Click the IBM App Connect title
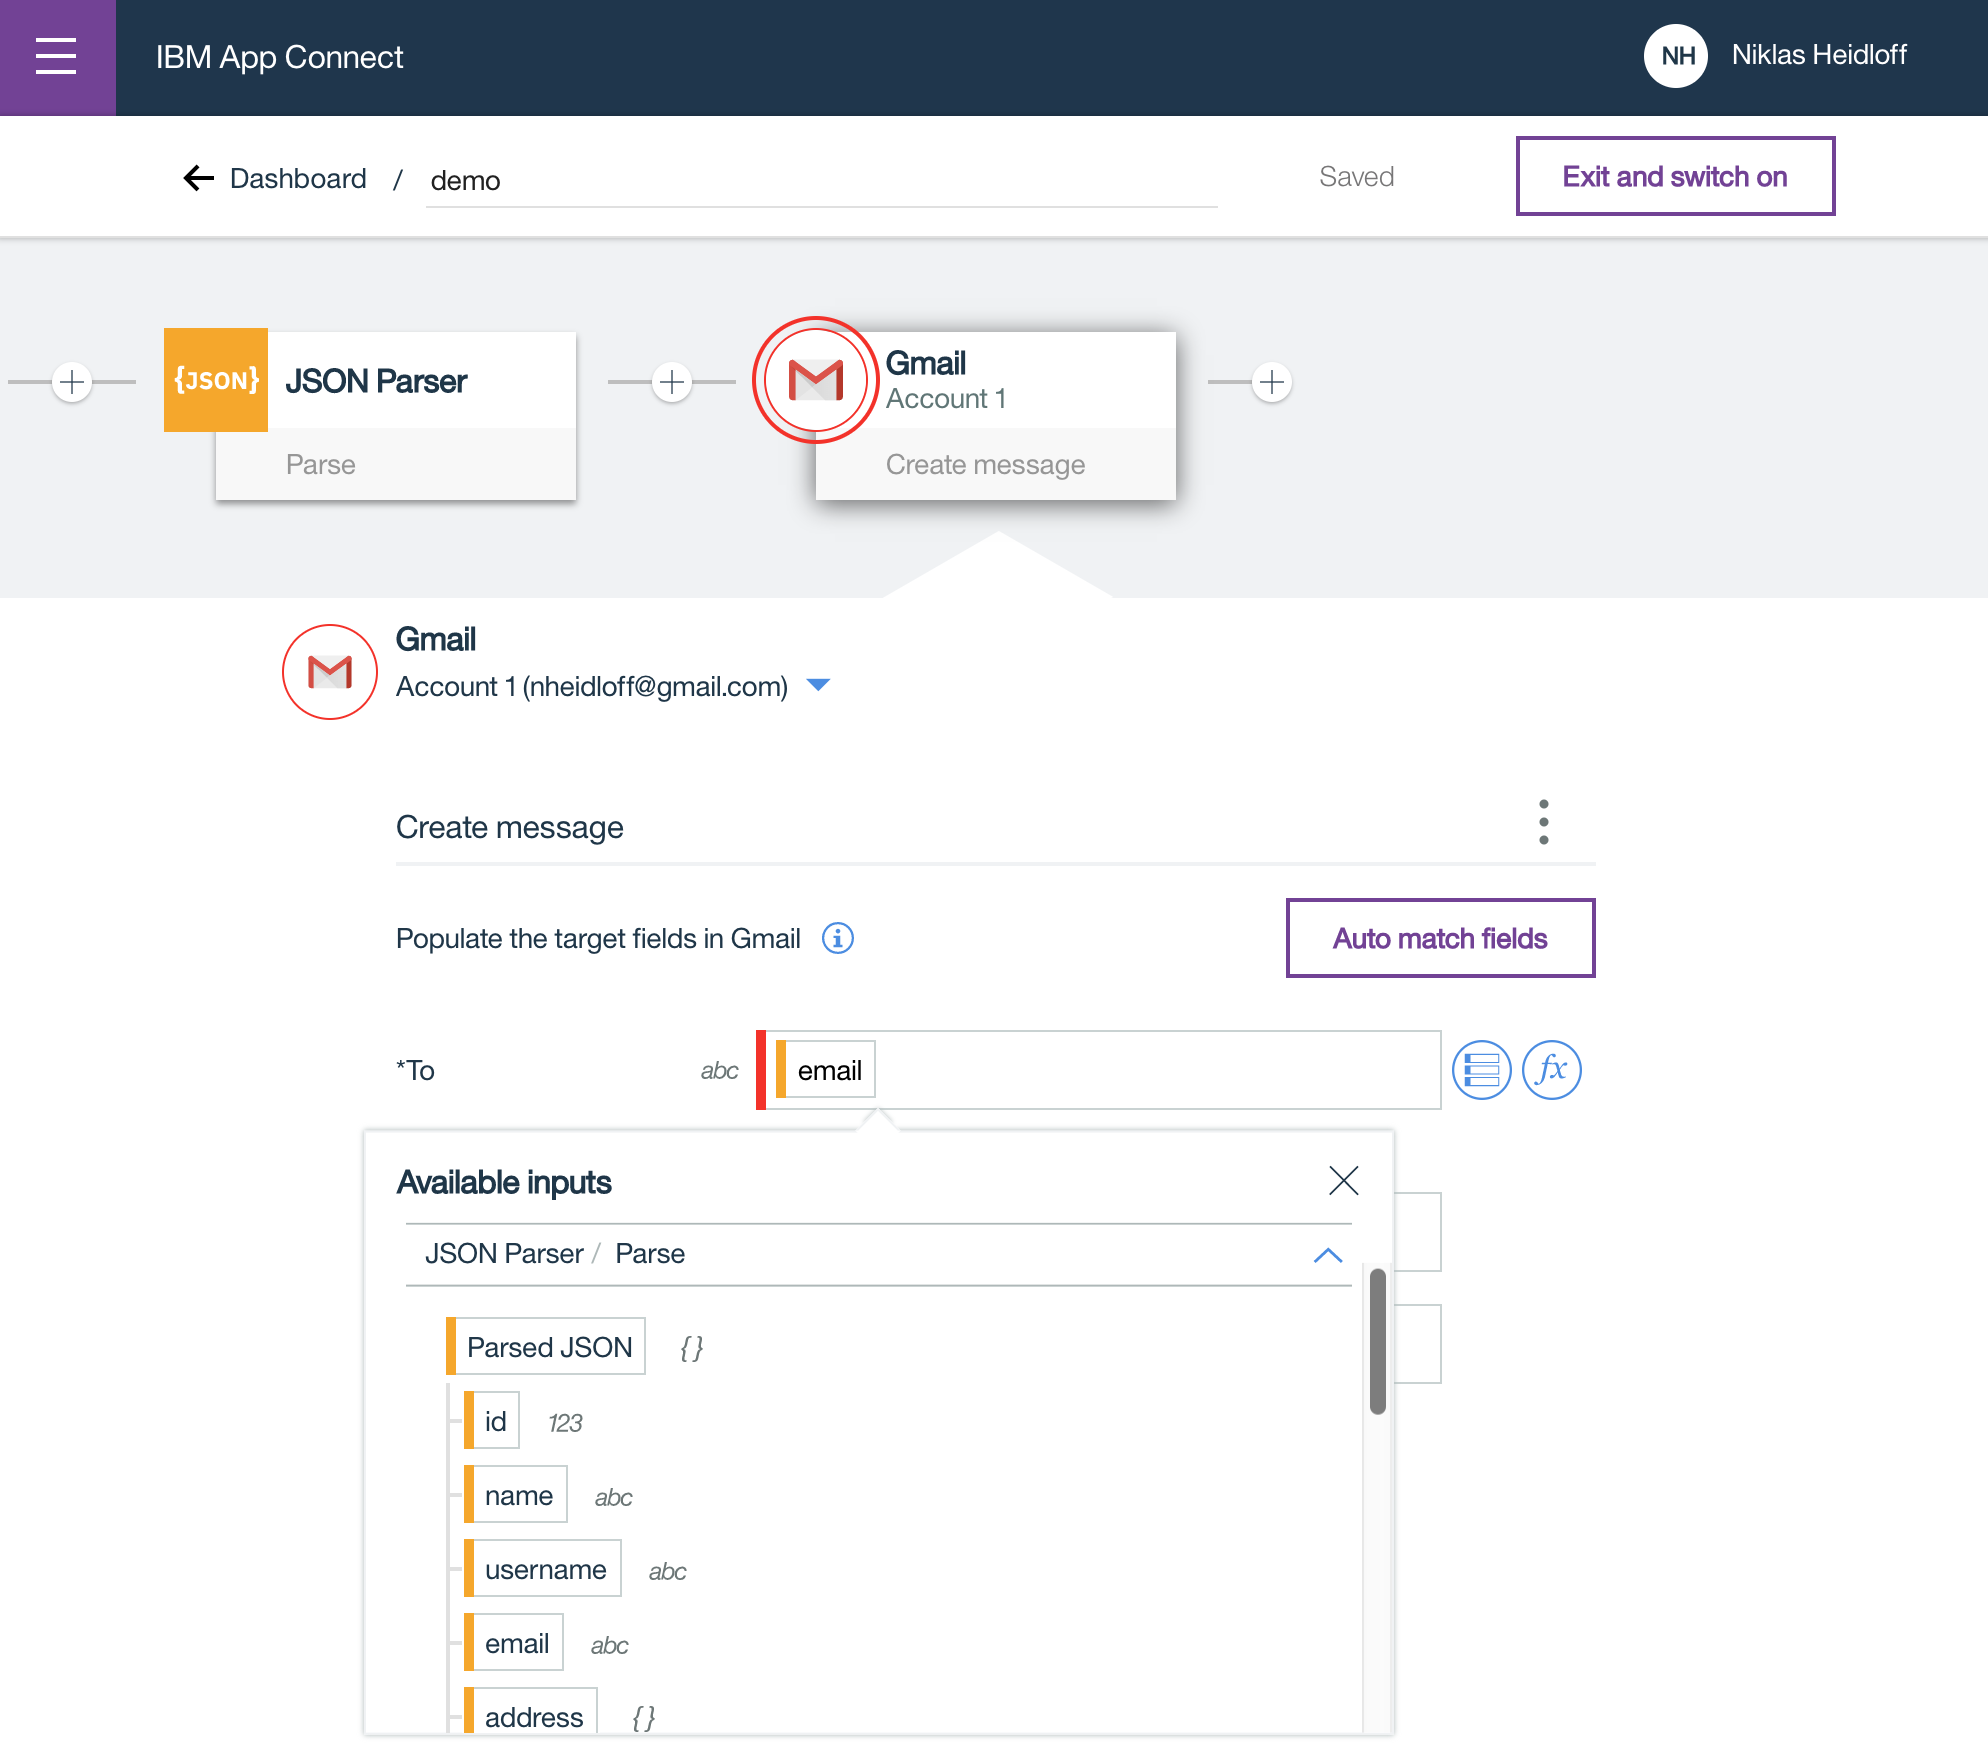The height and width of the screenshot is (1754, 1988). click(x=279, y=57)
